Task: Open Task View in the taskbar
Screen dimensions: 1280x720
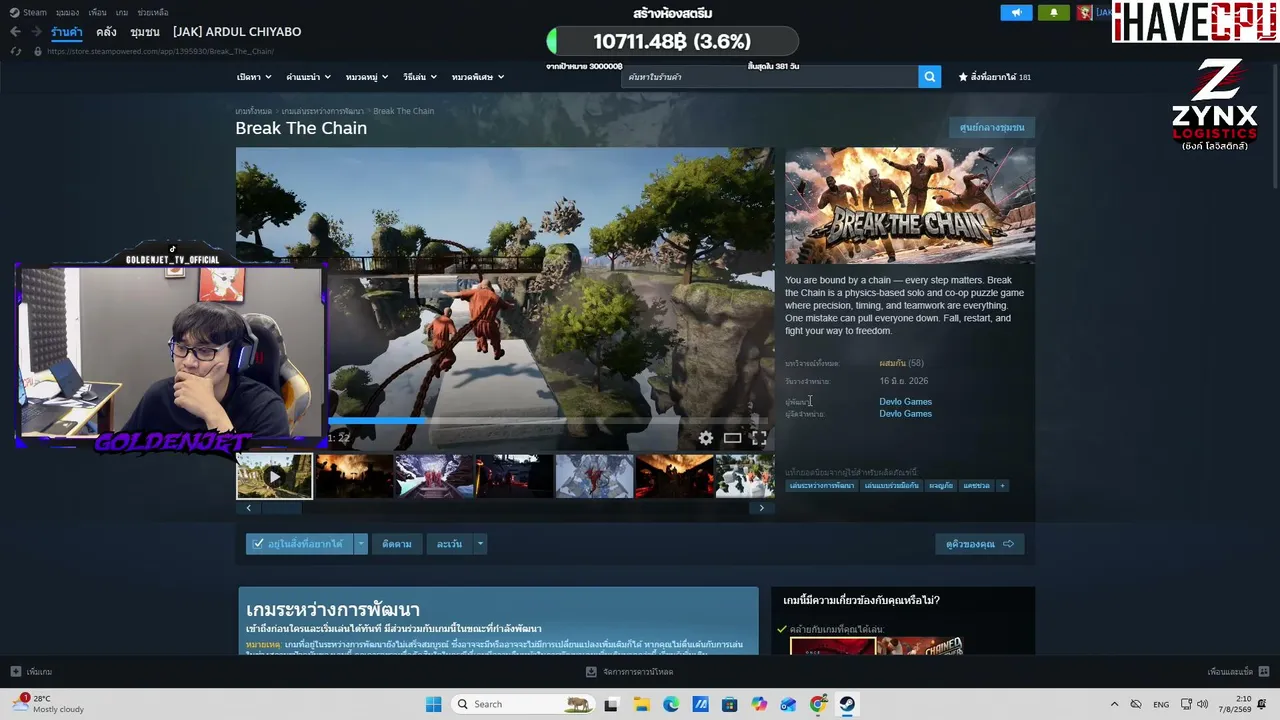Action: [x=611, y=704]
